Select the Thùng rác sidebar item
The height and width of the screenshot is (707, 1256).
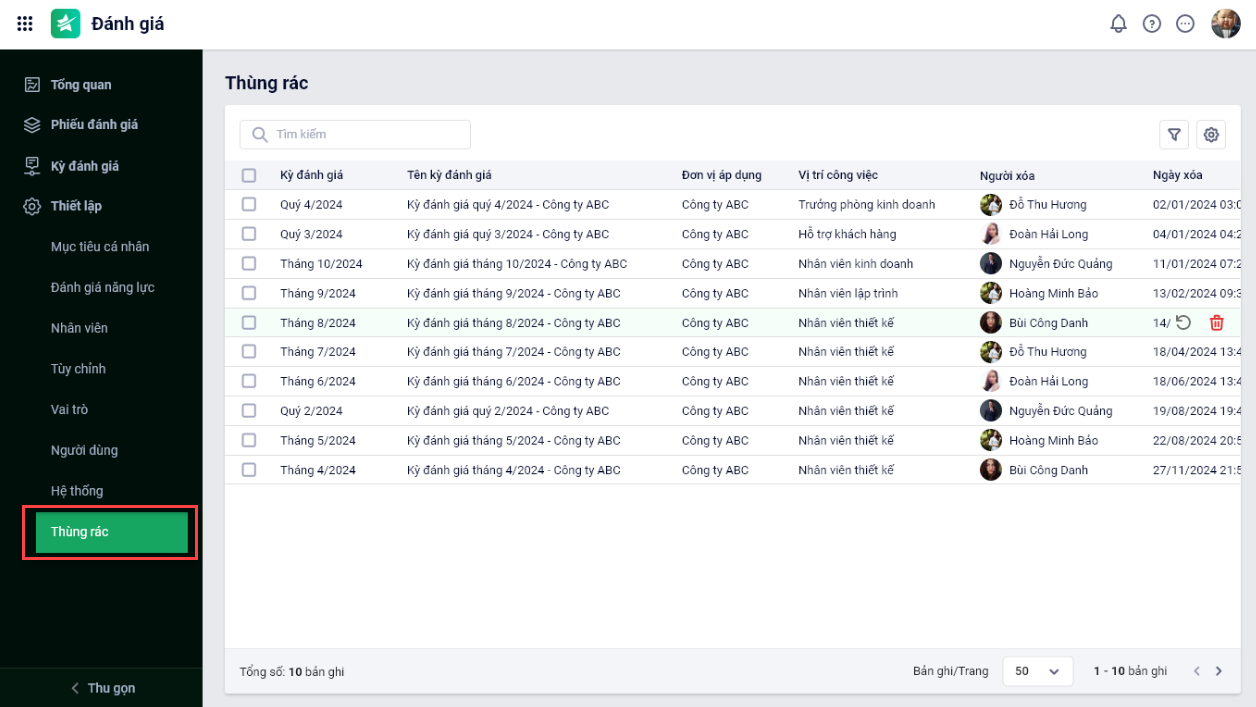click(111, 532)
